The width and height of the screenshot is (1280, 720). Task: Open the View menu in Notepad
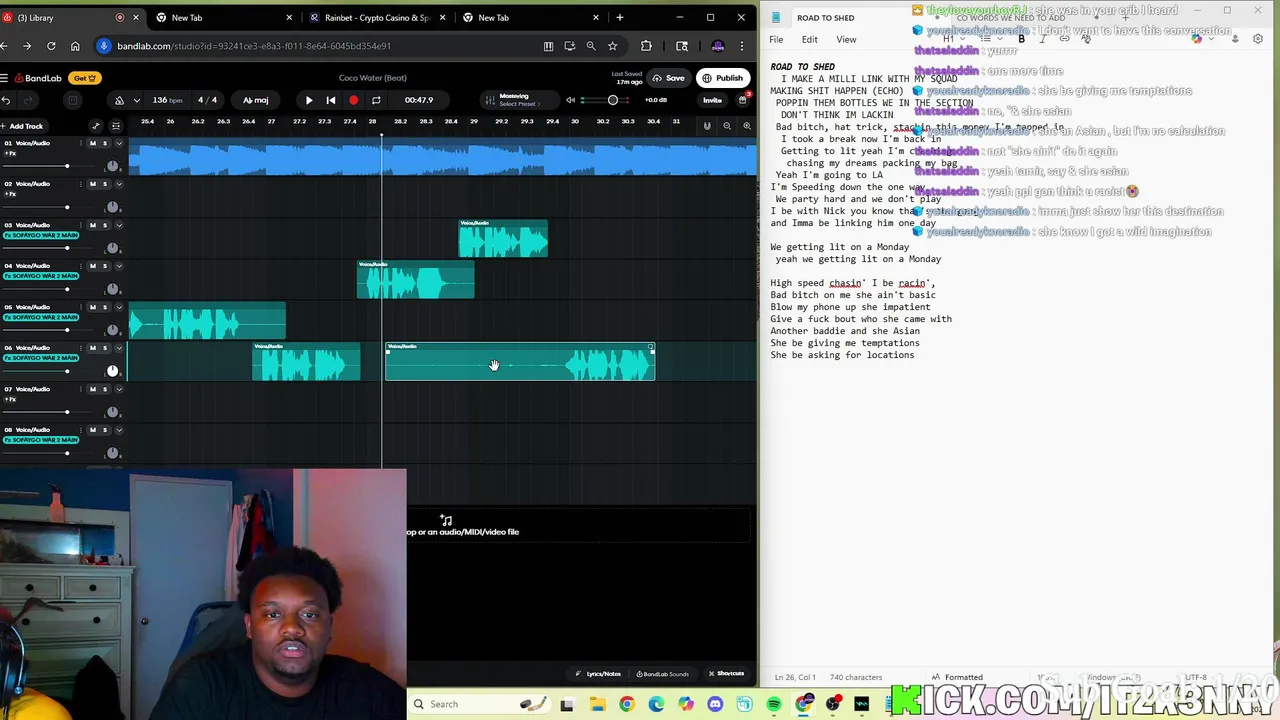click(846, 40)
